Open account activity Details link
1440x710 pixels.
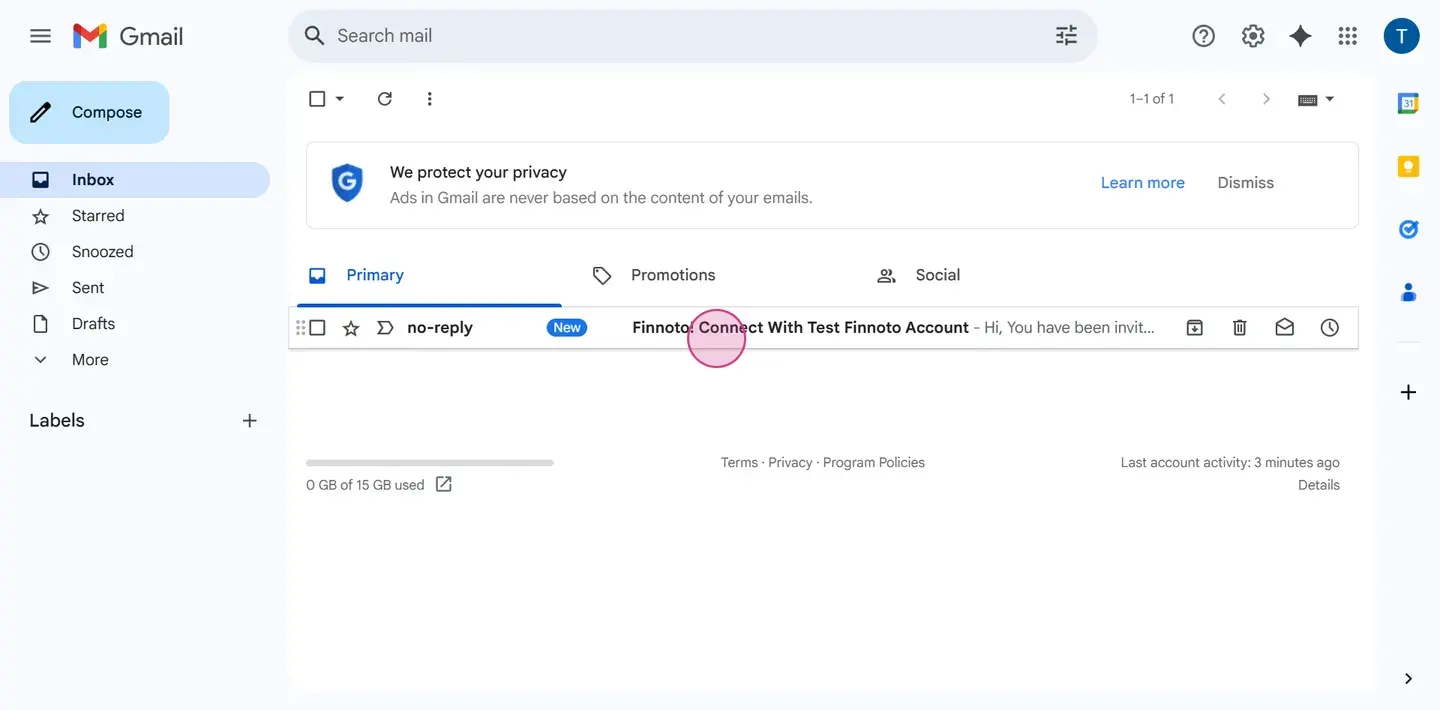(1318, 485)
